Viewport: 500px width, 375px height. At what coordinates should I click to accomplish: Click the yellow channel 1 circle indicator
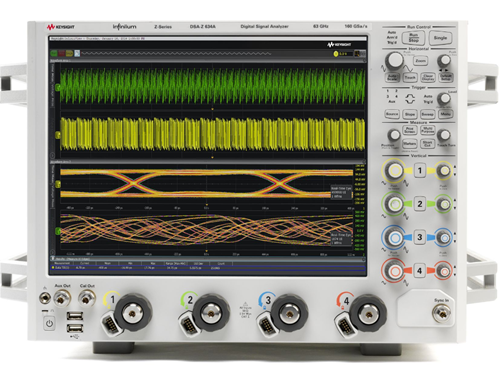(x=336, y=54)
